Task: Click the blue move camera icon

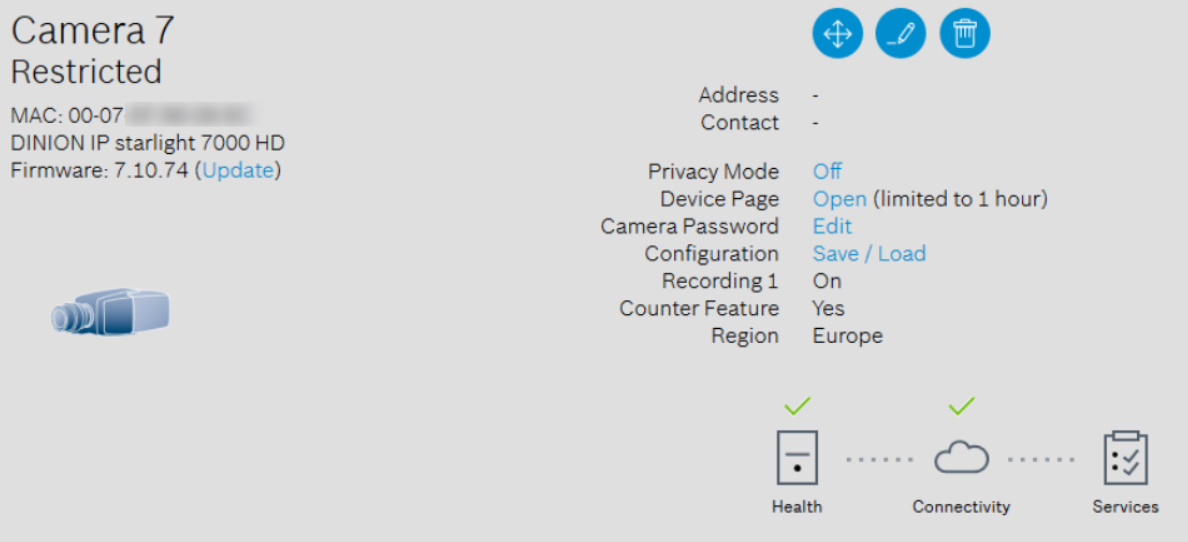Action: [x=837, y=33]
